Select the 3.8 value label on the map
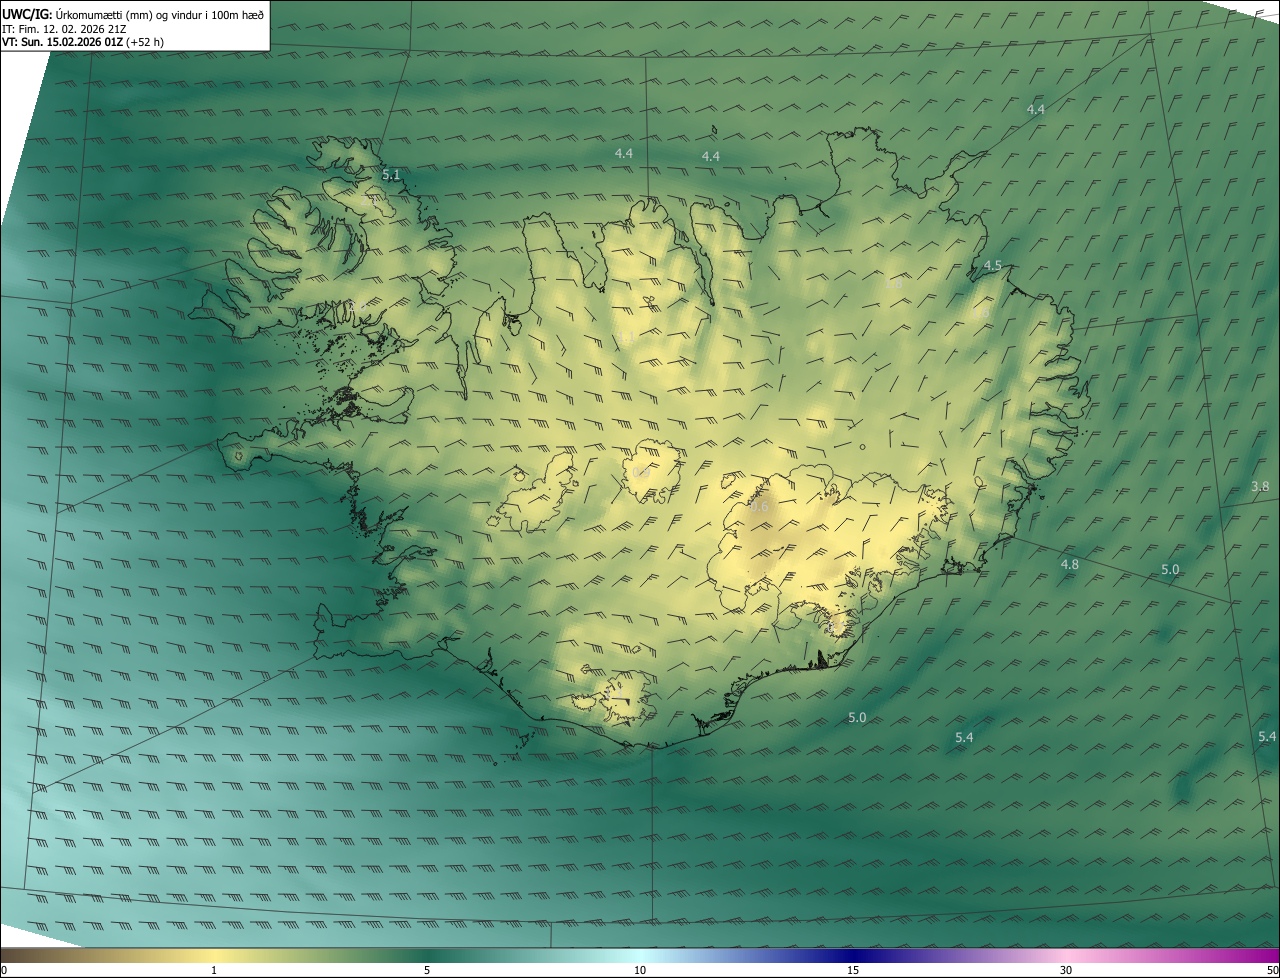The width and height of the screenshot is (1280, 978). (1260, 487)
